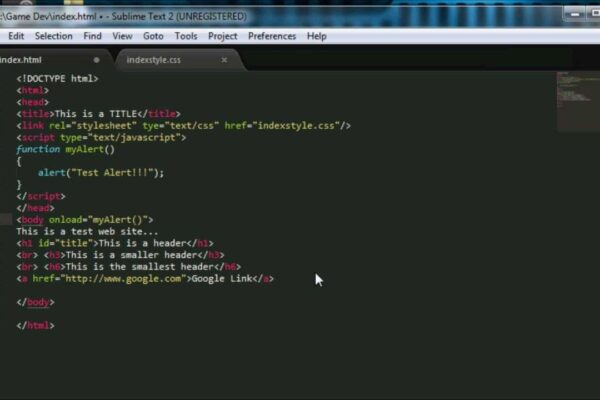600x400 pixels.
Task: Click the body onload="myAlert()" line
Action: (85, 220)
